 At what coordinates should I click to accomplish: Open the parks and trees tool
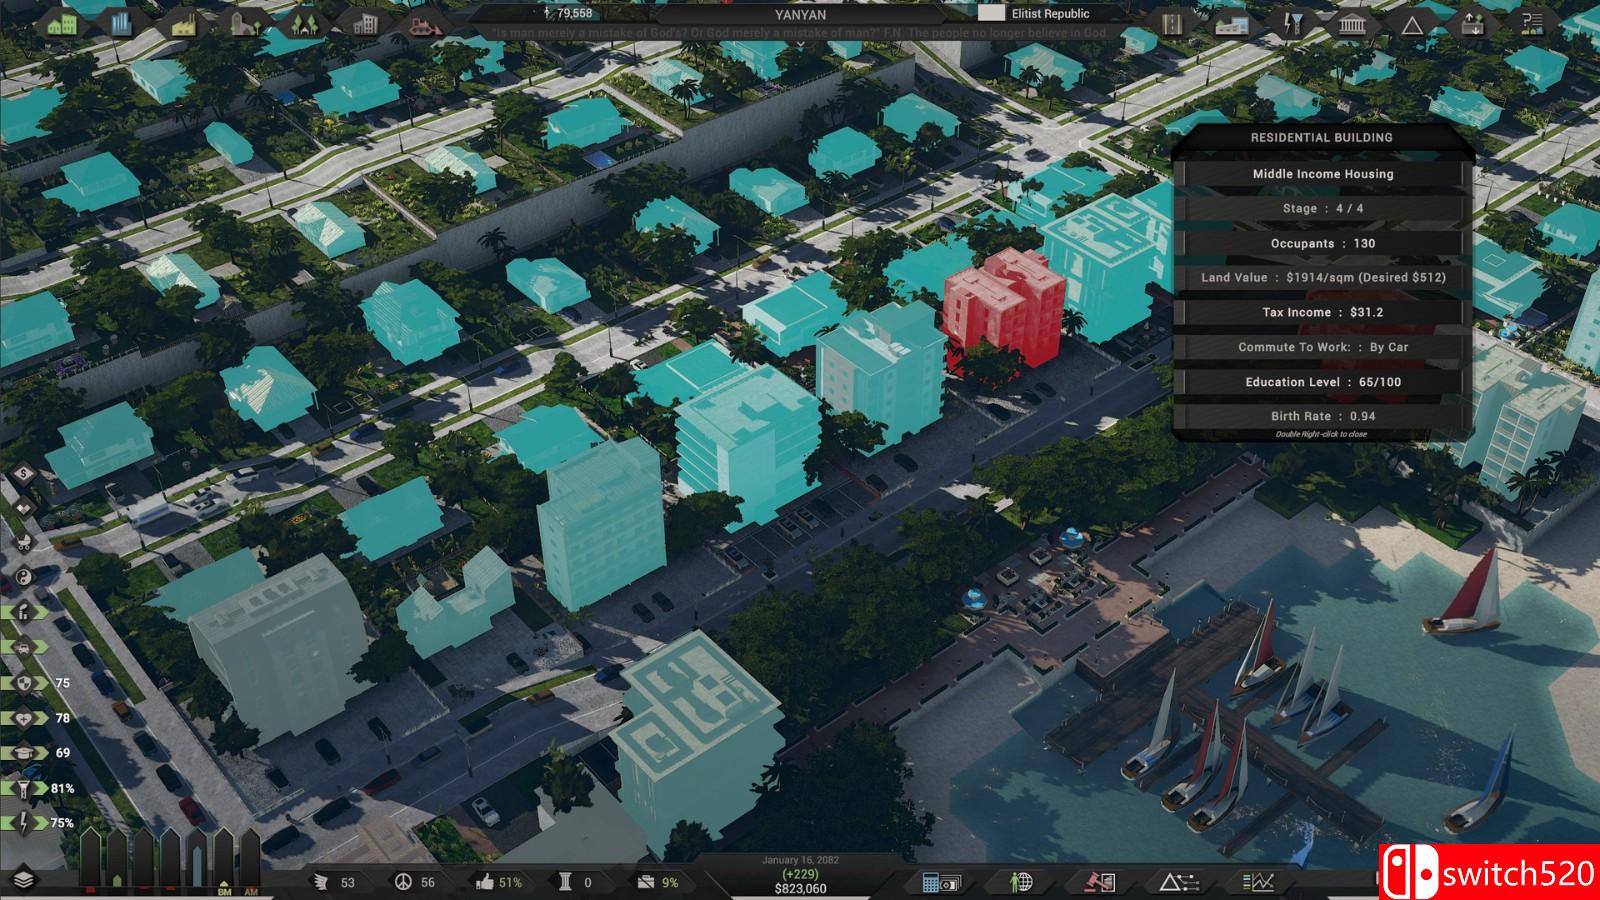point(304,23)
